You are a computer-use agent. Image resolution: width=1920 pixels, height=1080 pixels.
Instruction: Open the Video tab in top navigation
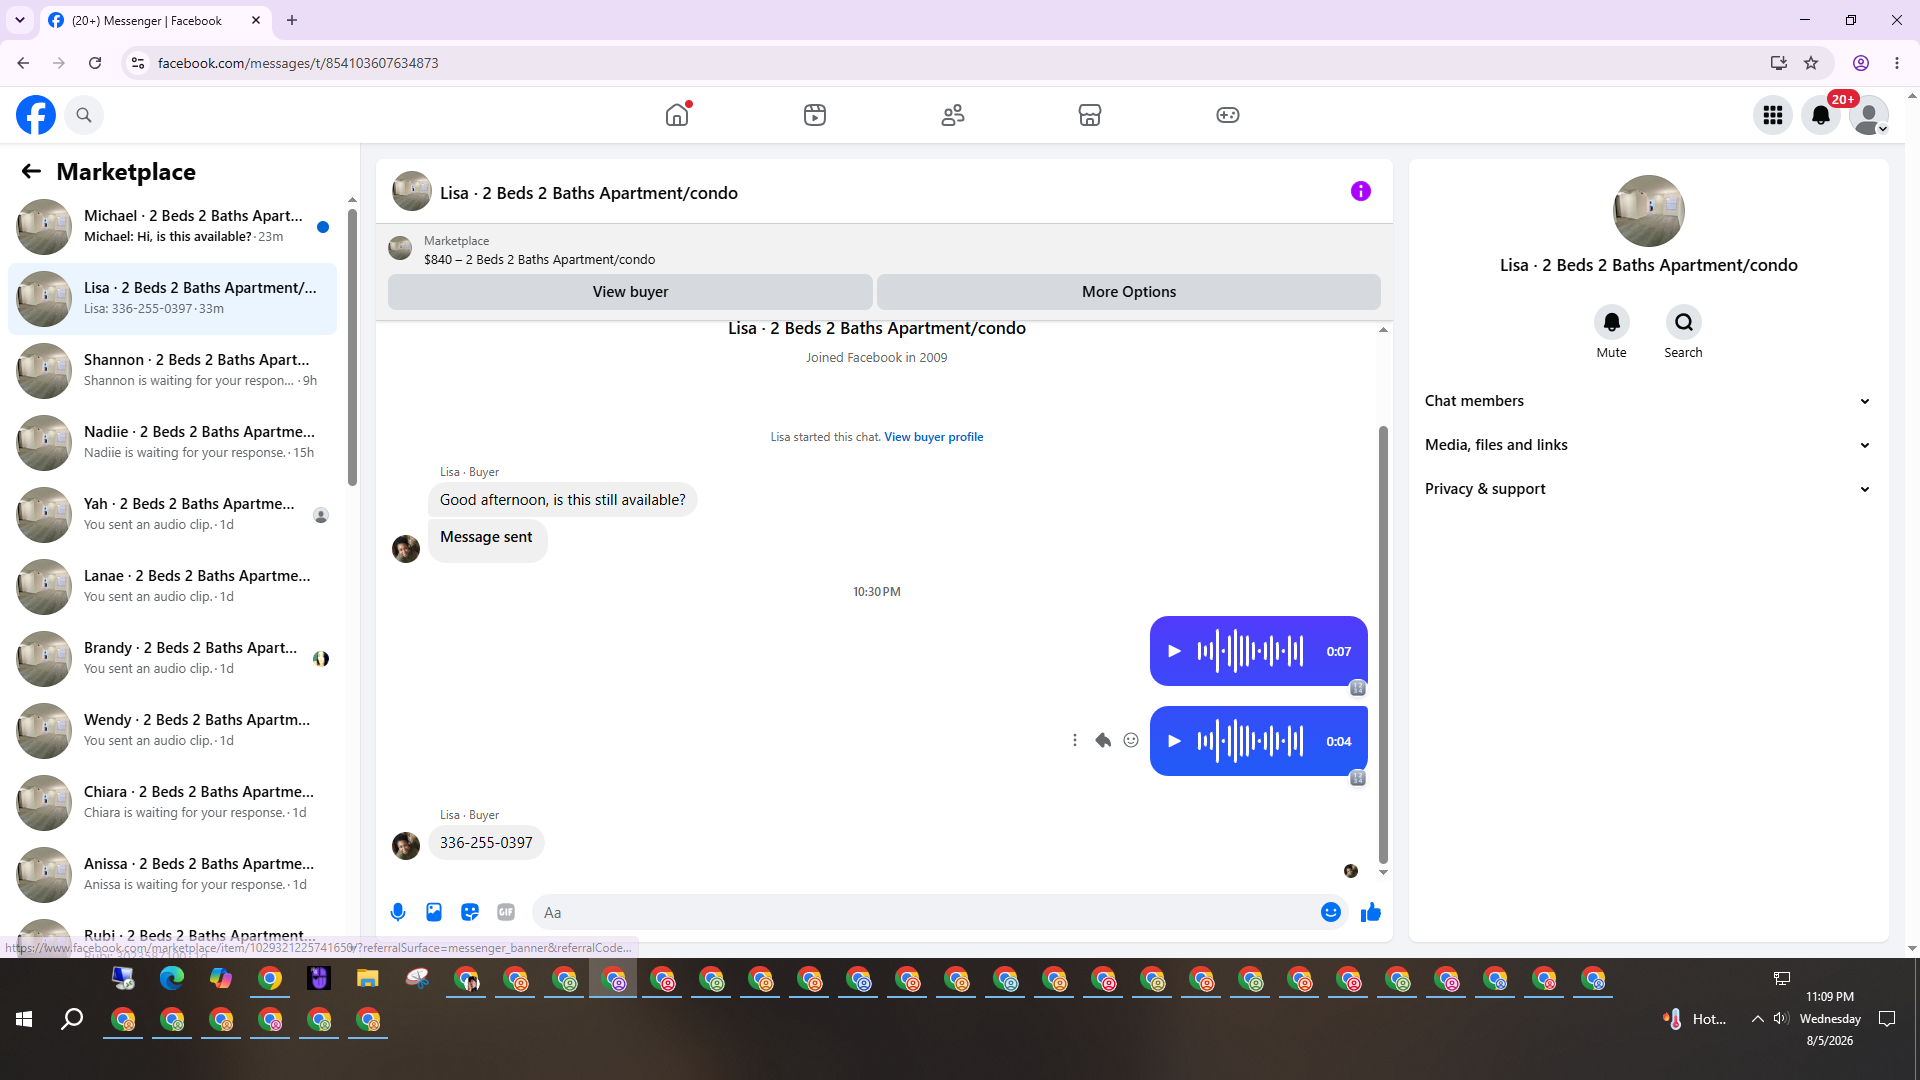click(x=815, y=115)
